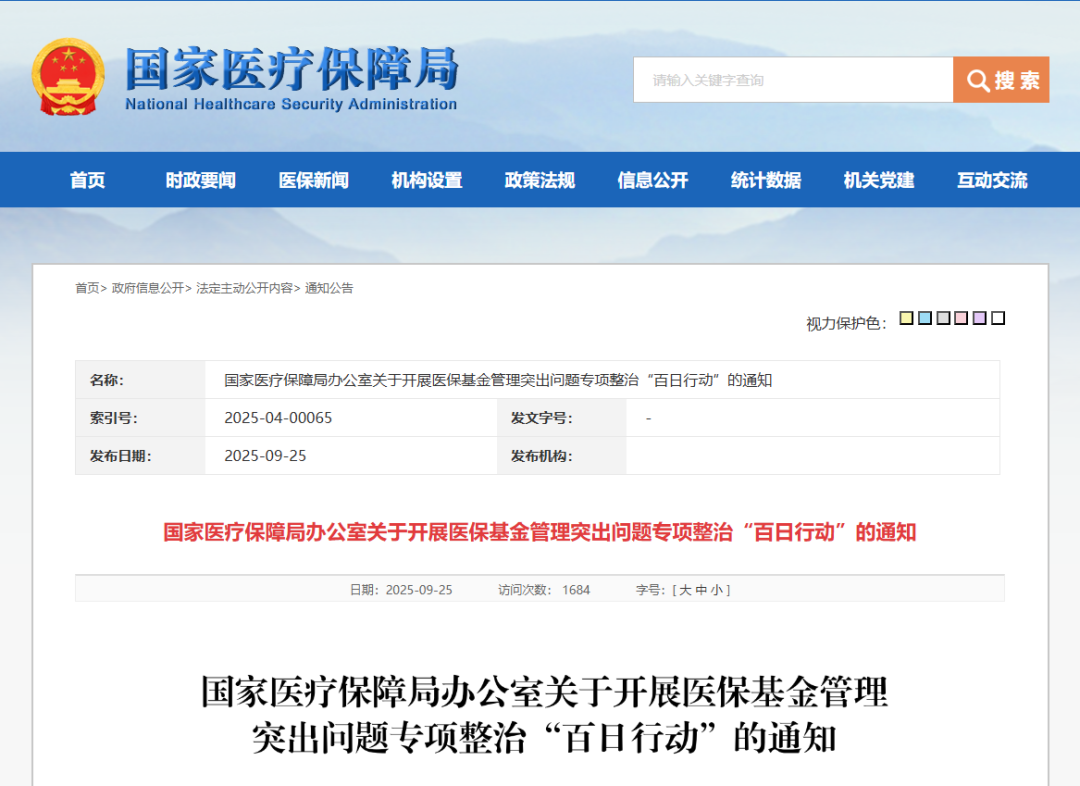Screen dimensions: 1080x786
Task: Open the 互动交流 navigation item
Action: coord(992,180)
